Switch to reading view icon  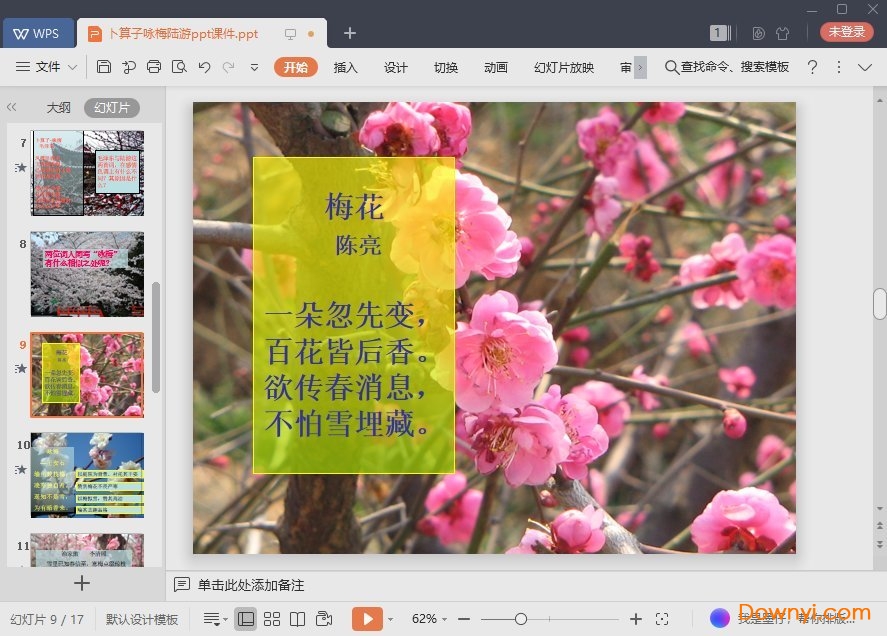click(297, 619)
